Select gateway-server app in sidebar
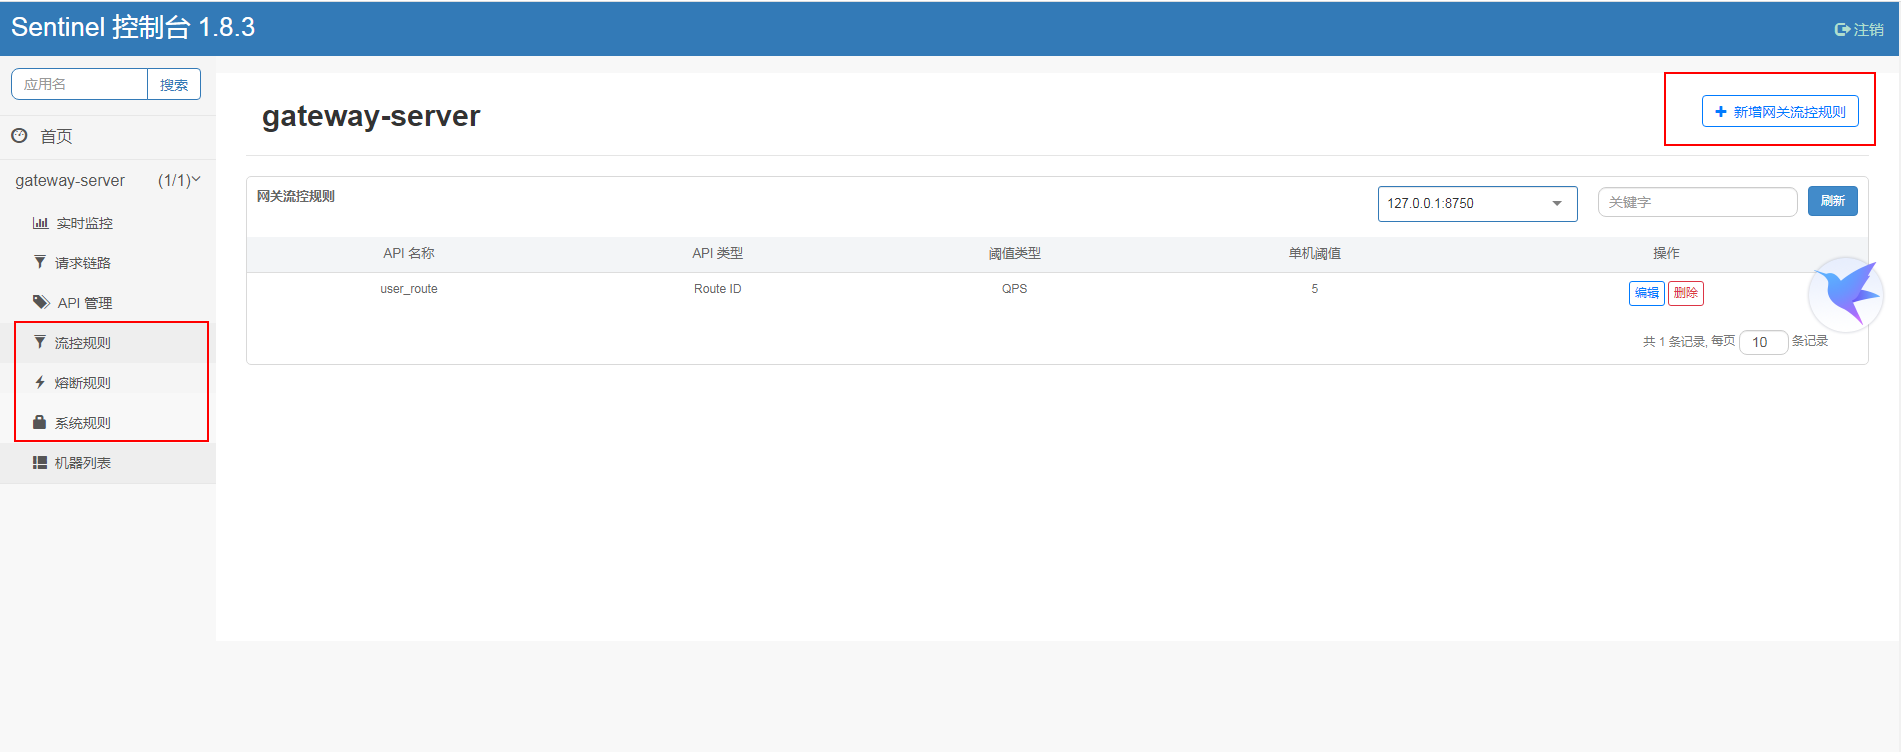Screen dimensions: 1901x752 coord(70,181)
